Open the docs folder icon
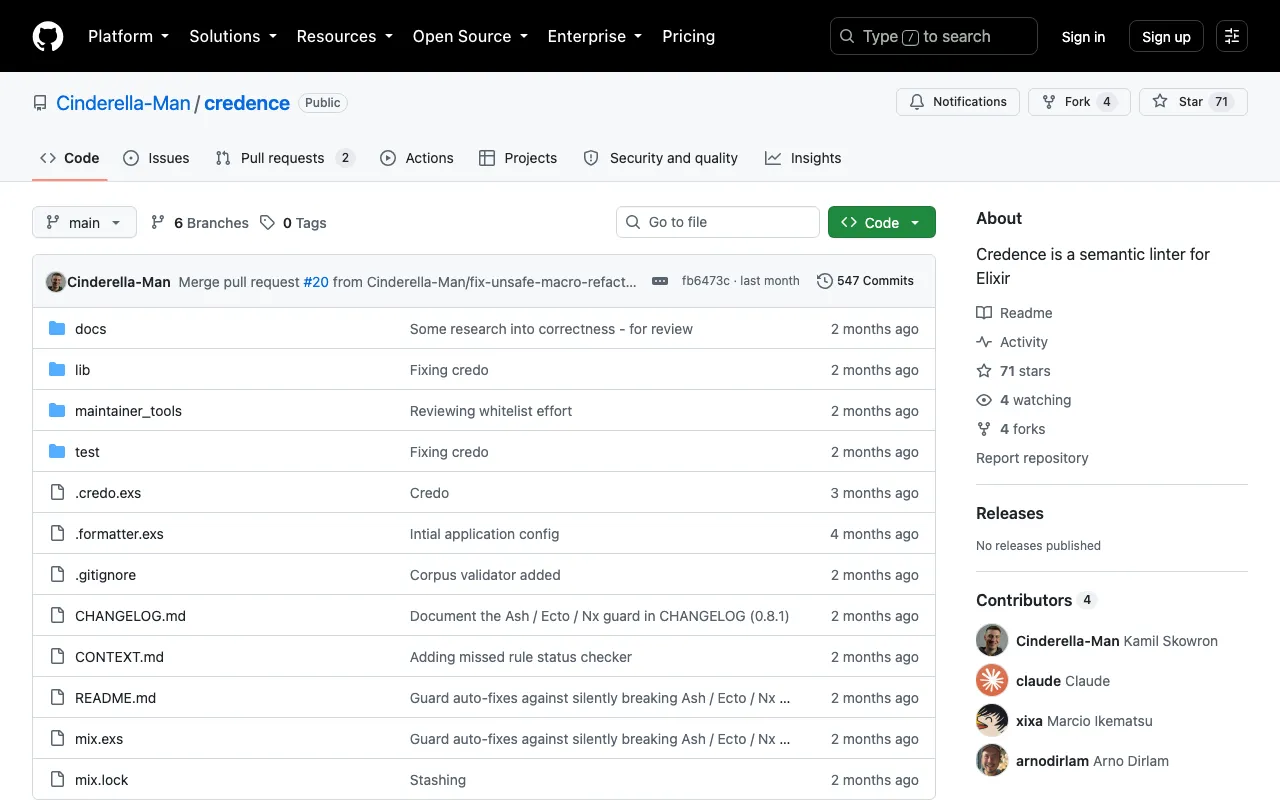 [57, 329]
